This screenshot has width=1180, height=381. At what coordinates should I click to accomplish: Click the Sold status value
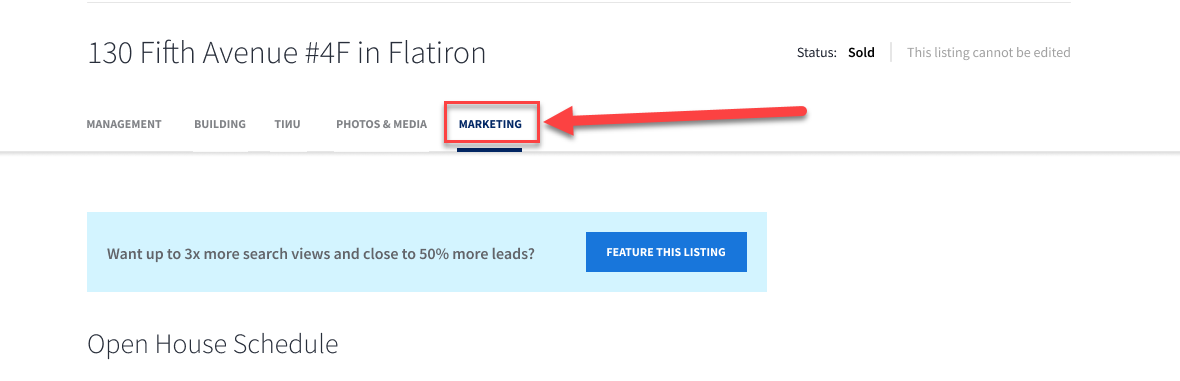click(861, 53)
